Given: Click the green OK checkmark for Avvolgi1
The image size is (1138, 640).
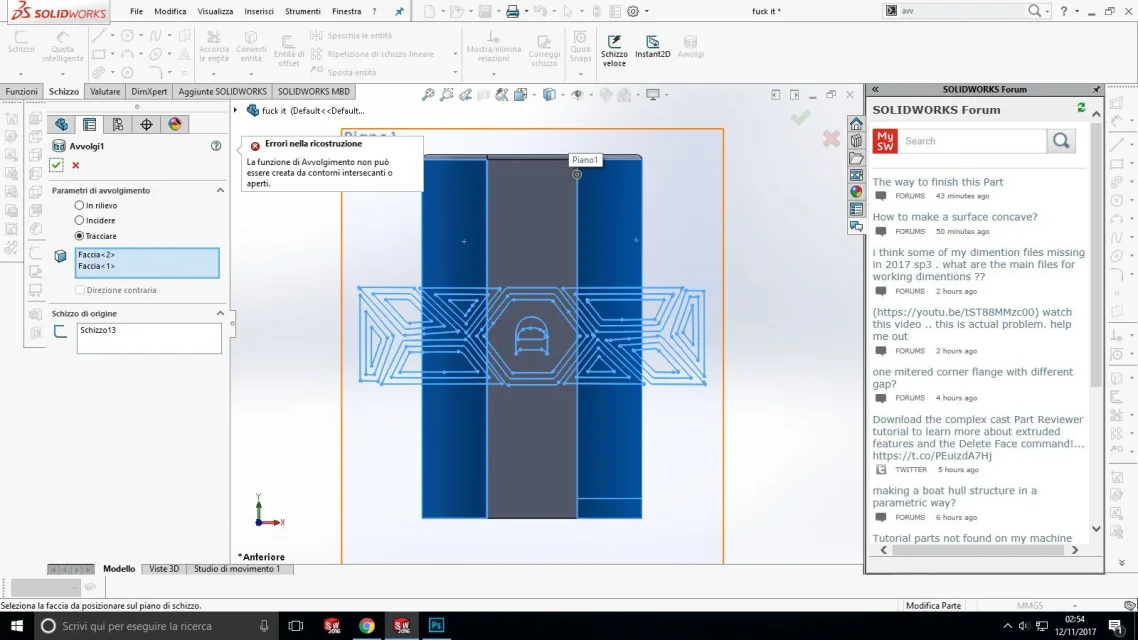Looking at the screenshot, I should (x=57, y=165).
